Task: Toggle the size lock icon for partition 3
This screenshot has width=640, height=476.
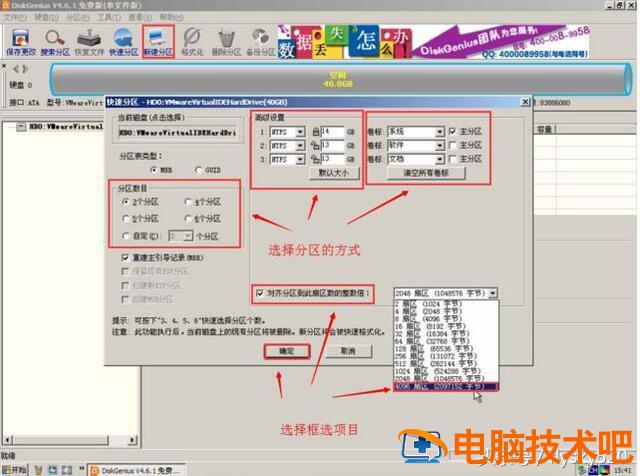Action: pyautogui.click(x=316, y=159)
